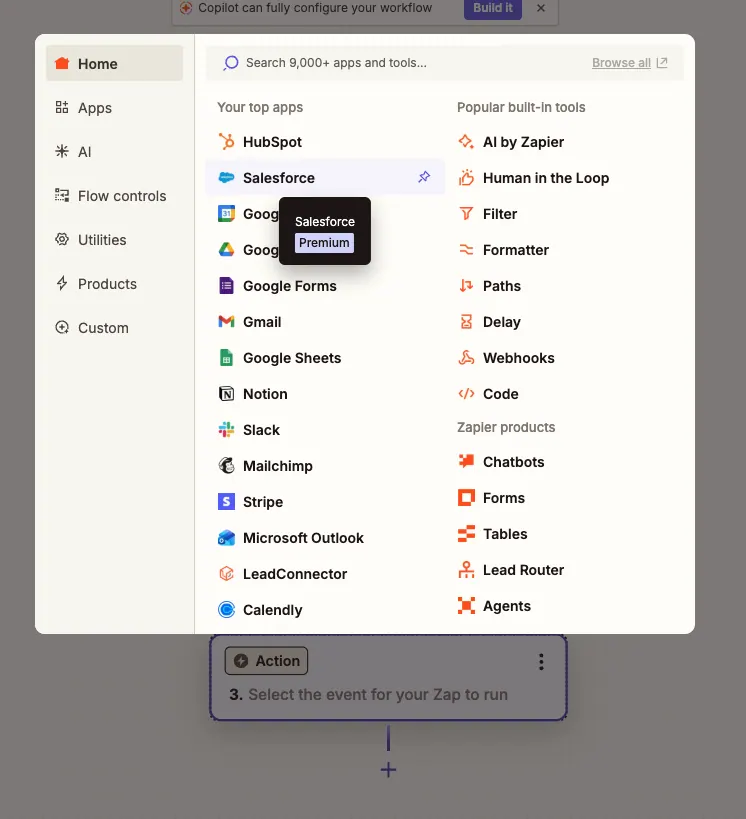746x819 pixels.
Task: Pick the Agents icon
Action: click(466, 605)
